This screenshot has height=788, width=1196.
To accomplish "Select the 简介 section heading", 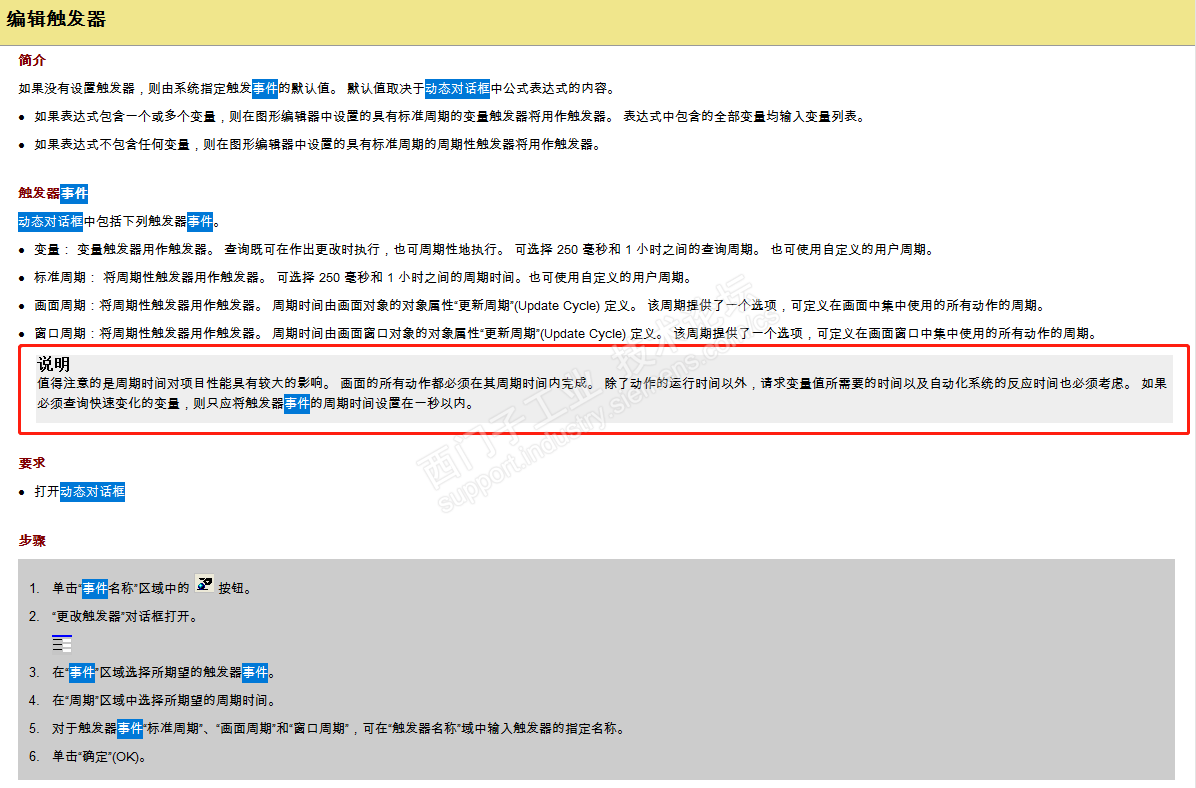I will (x=32, y=60).
